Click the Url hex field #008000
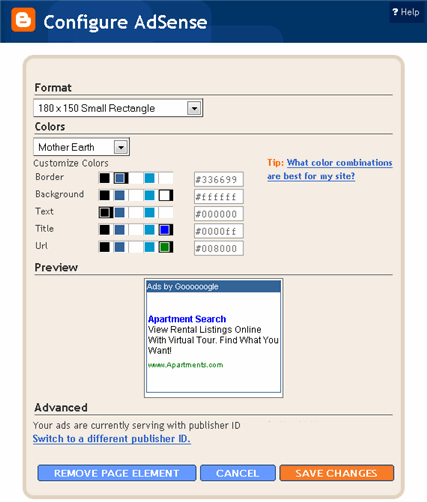Image resolution: width=427 pixels, height=502 pixels. pyautogui.click(x=219, y=248)
